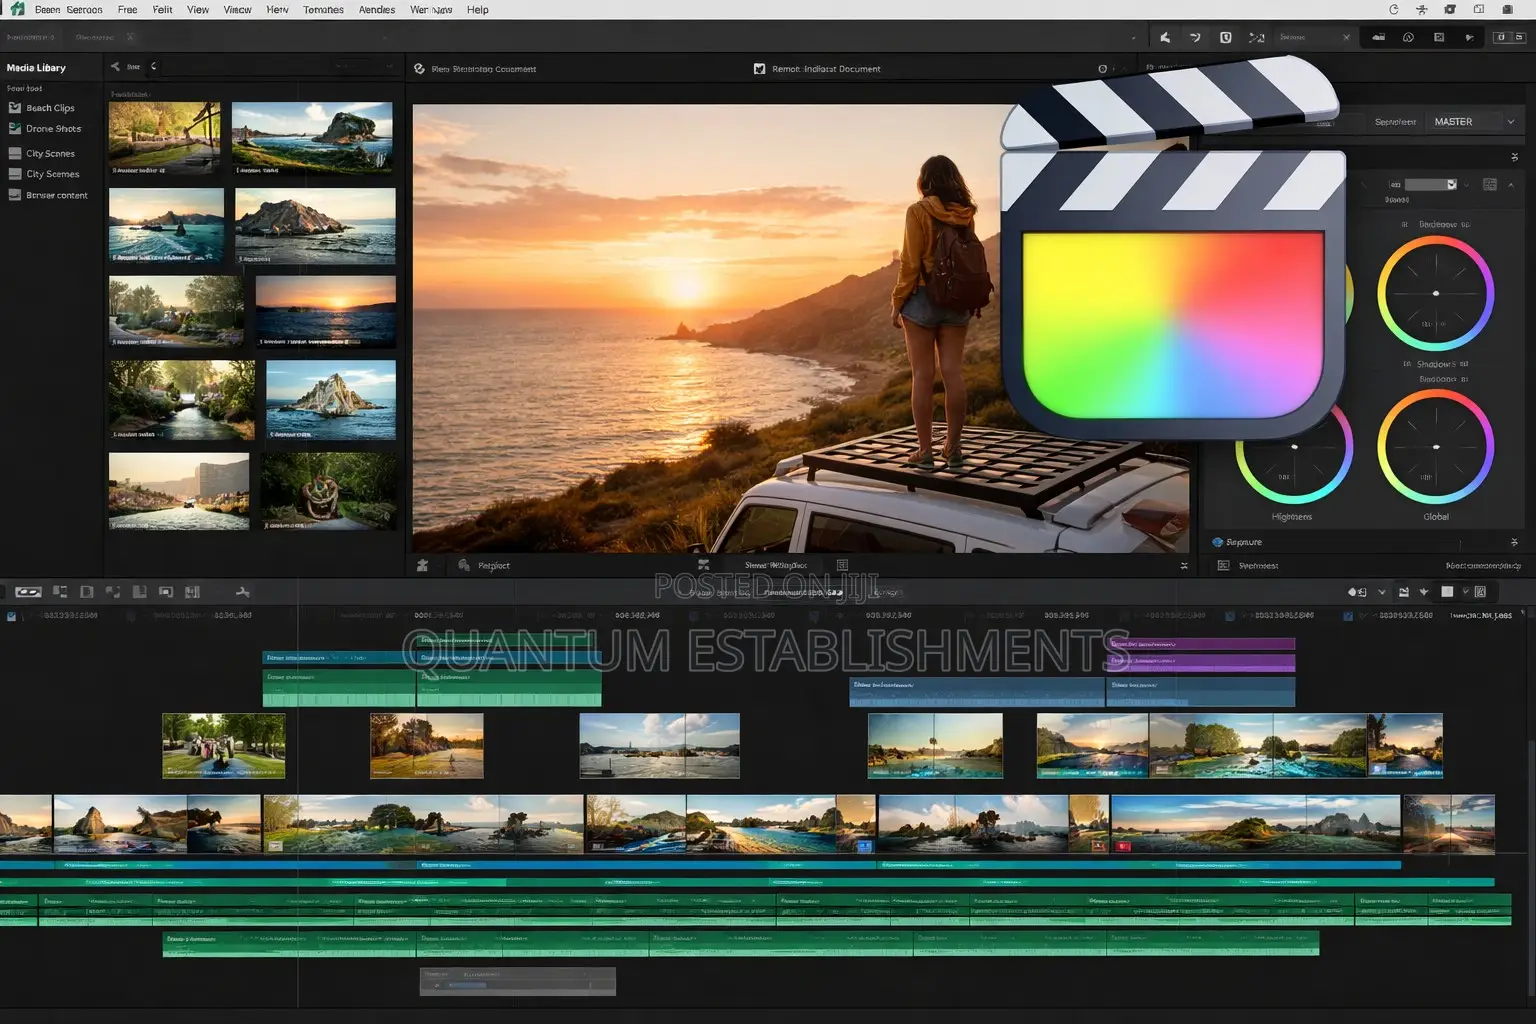The height and width of the screenshot is (1024, 1536).
Task: Click the window layout icon in the top-right menu bar
Action: pos(1478,10)
